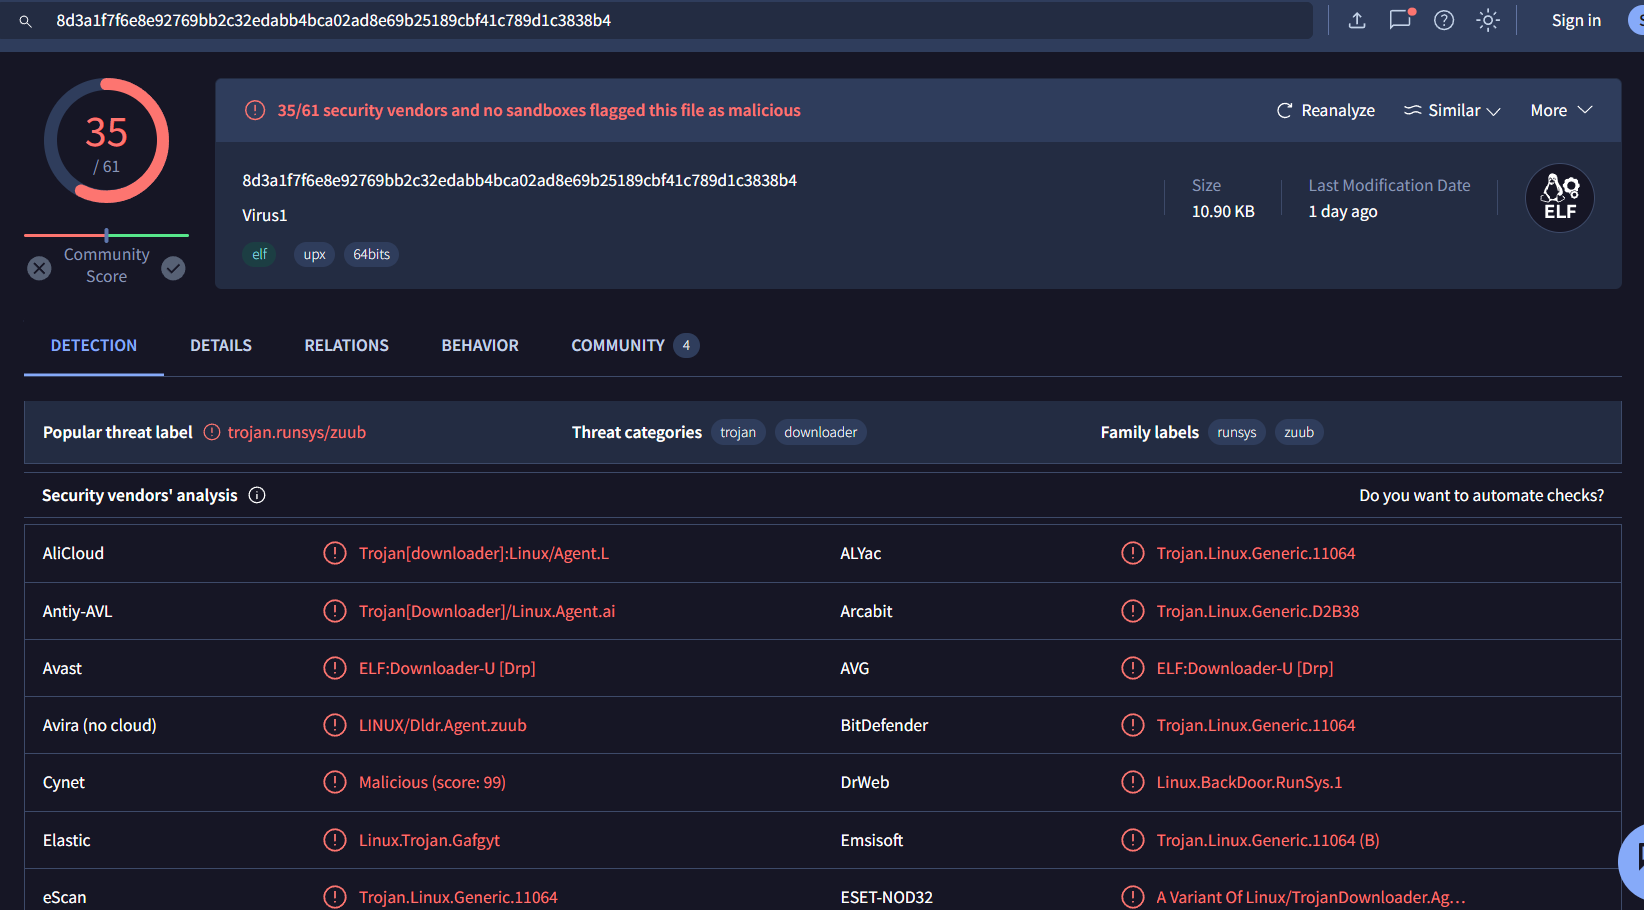1644x910 pixels.
Task: Click the ELF file type icon
Action: 1559,198
